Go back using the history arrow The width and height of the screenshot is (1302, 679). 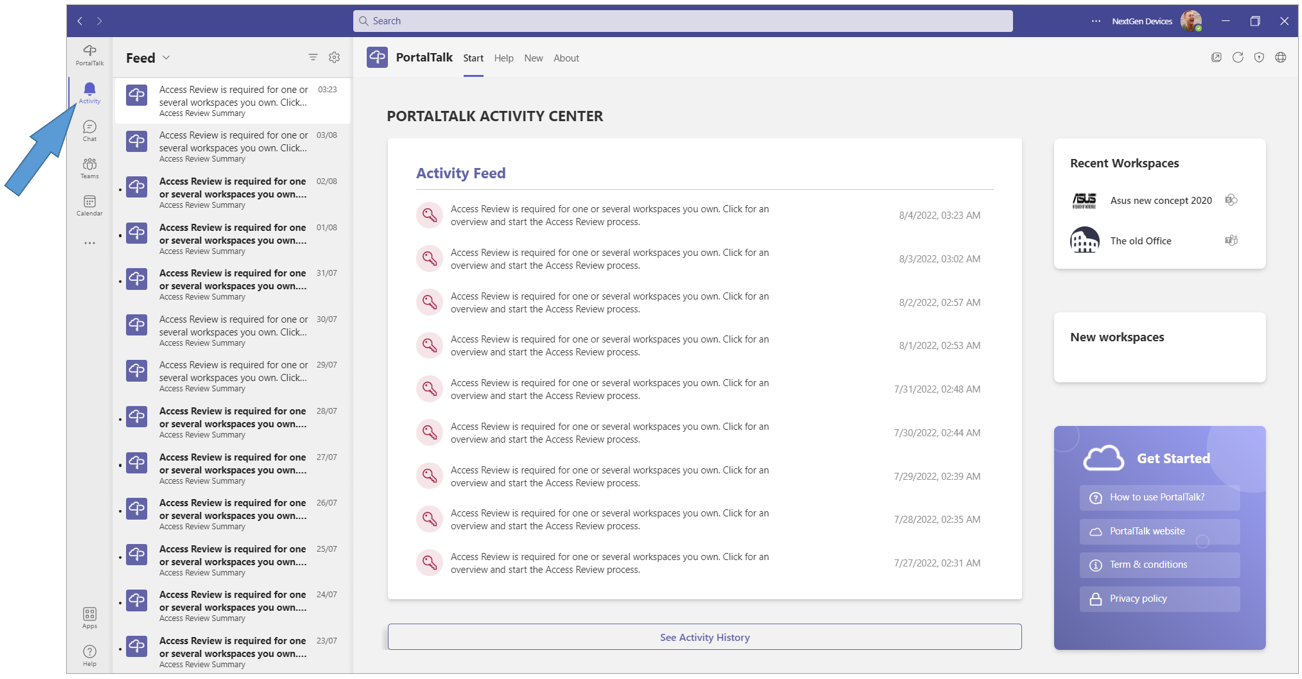[81, 21]
